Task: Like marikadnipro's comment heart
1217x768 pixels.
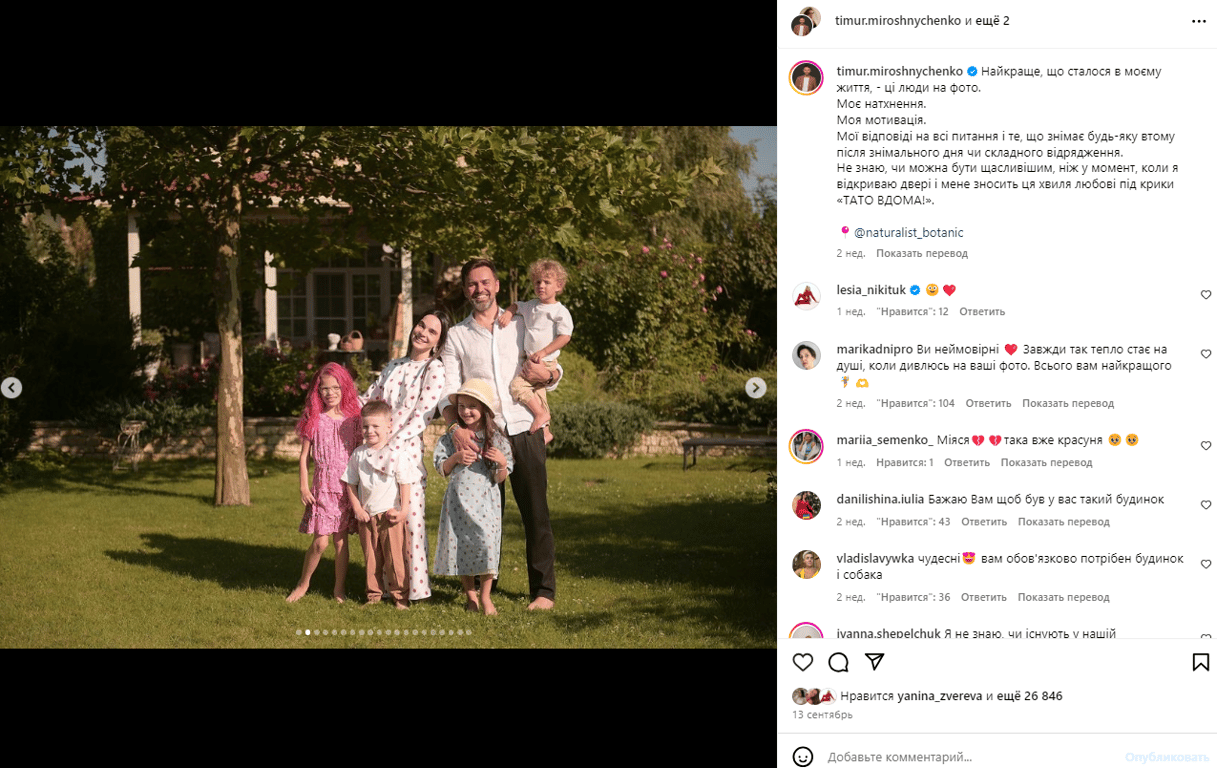Action: (1206, 354)
